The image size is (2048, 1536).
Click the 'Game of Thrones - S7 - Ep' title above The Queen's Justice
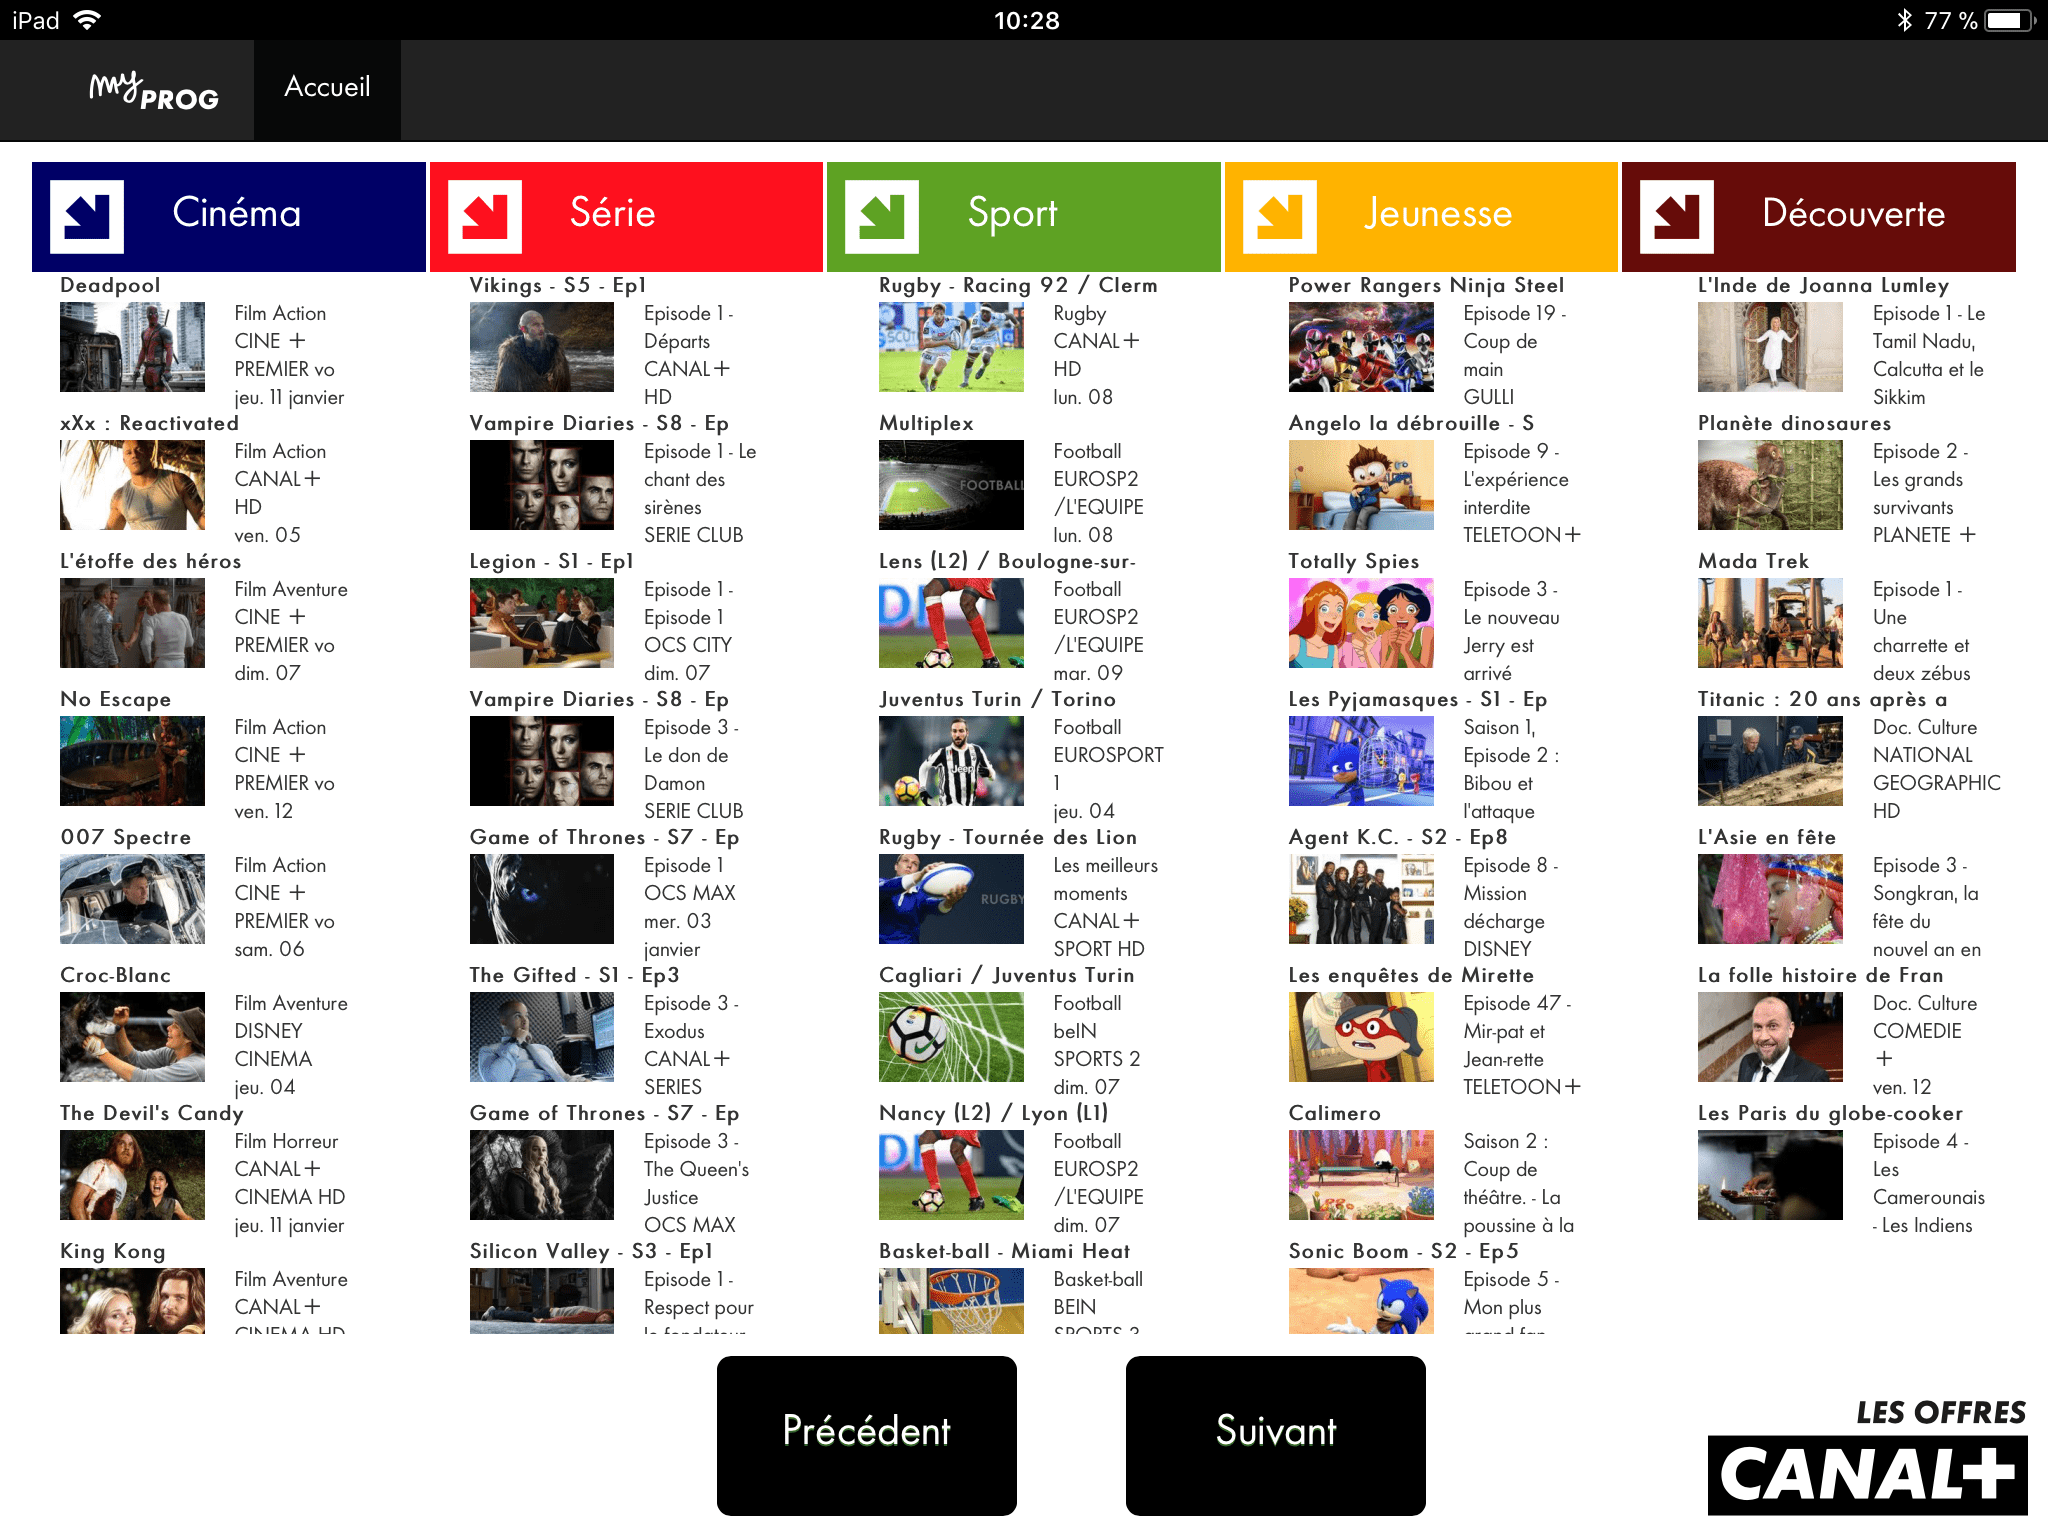(605, 1113)
